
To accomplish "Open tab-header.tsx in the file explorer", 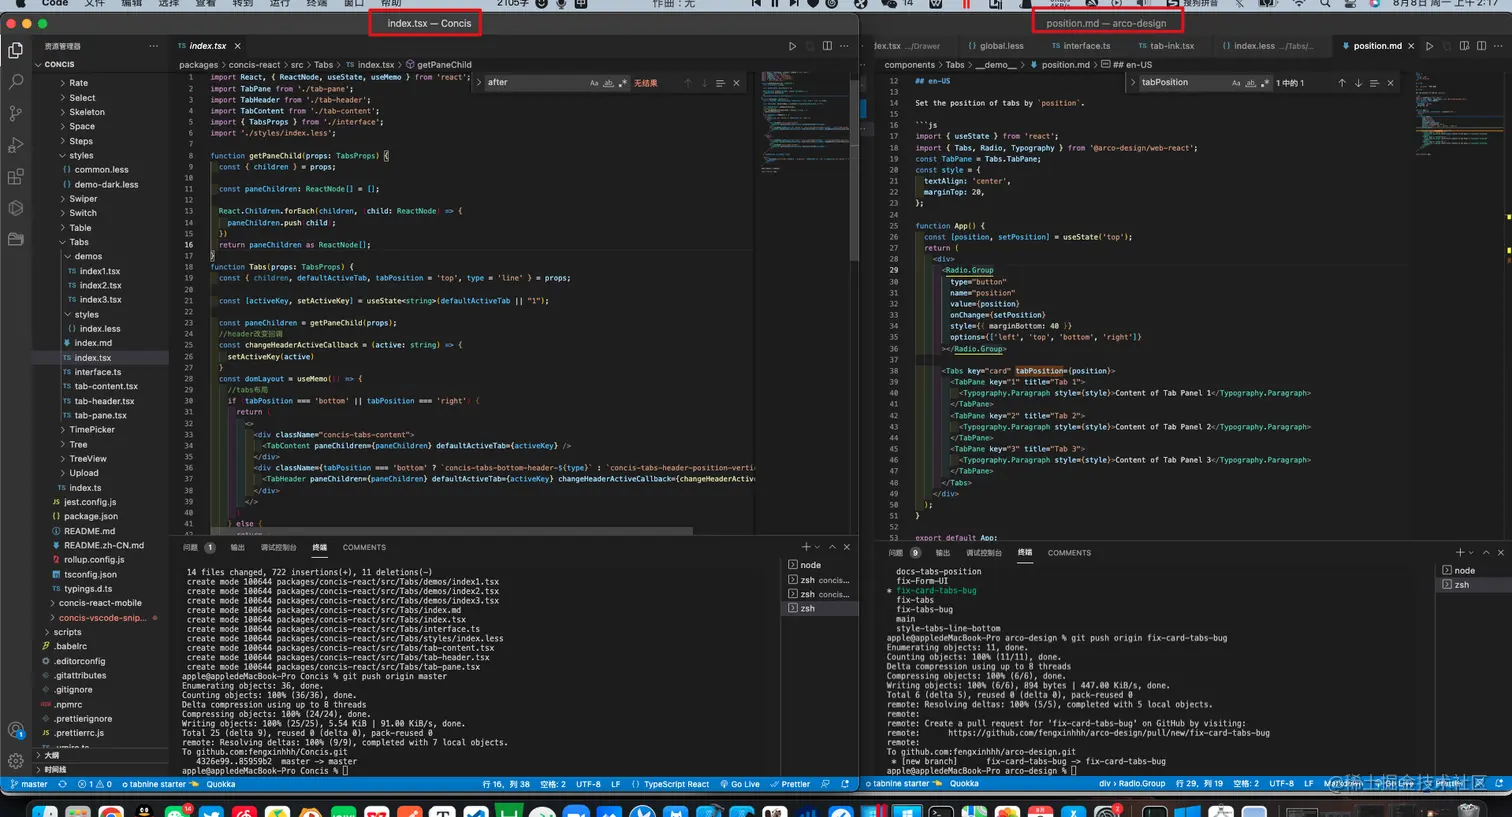I will pyautogui.click(x=104, y=401).
